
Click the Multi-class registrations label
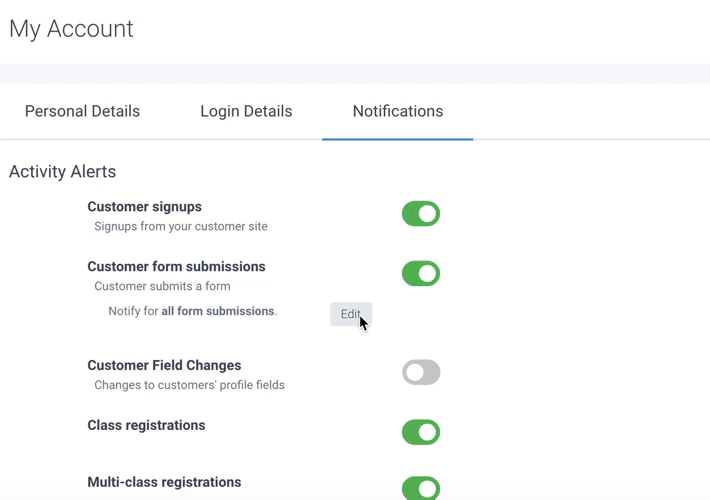pos(164,482)
